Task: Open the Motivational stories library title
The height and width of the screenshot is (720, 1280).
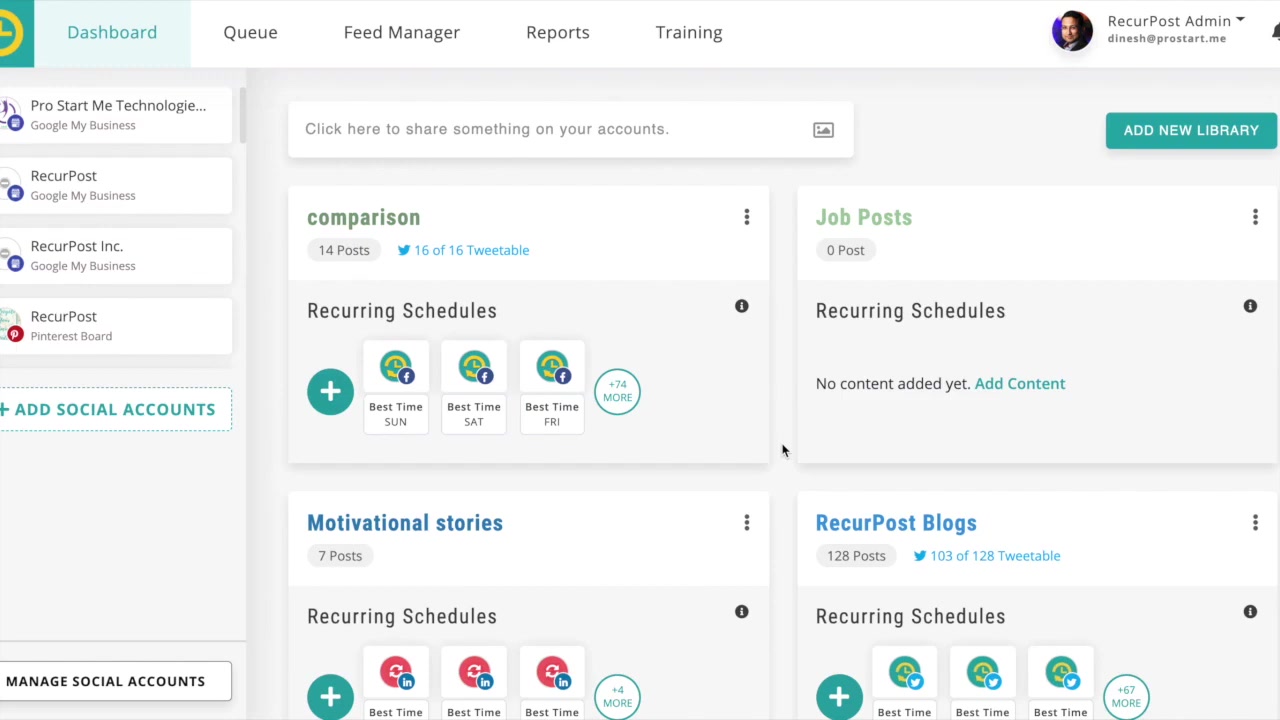Action: coord(405,523)
